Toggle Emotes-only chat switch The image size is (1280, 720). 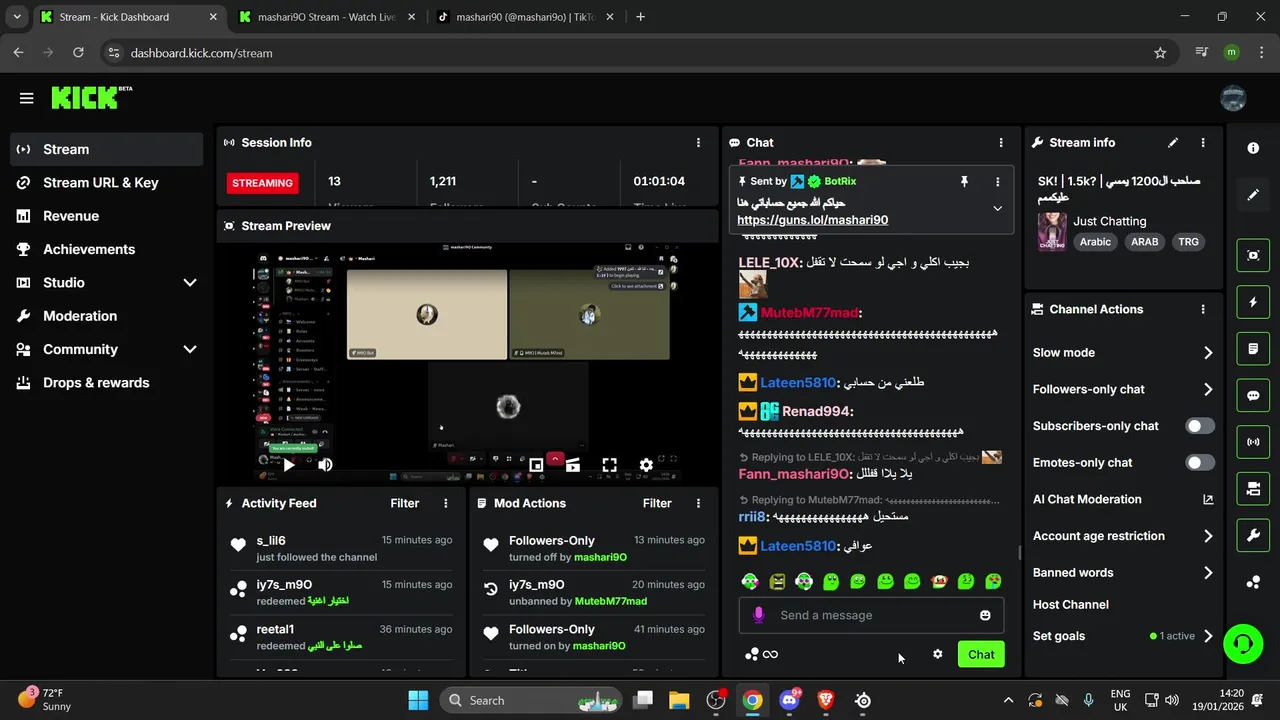tap(1200, 463)
